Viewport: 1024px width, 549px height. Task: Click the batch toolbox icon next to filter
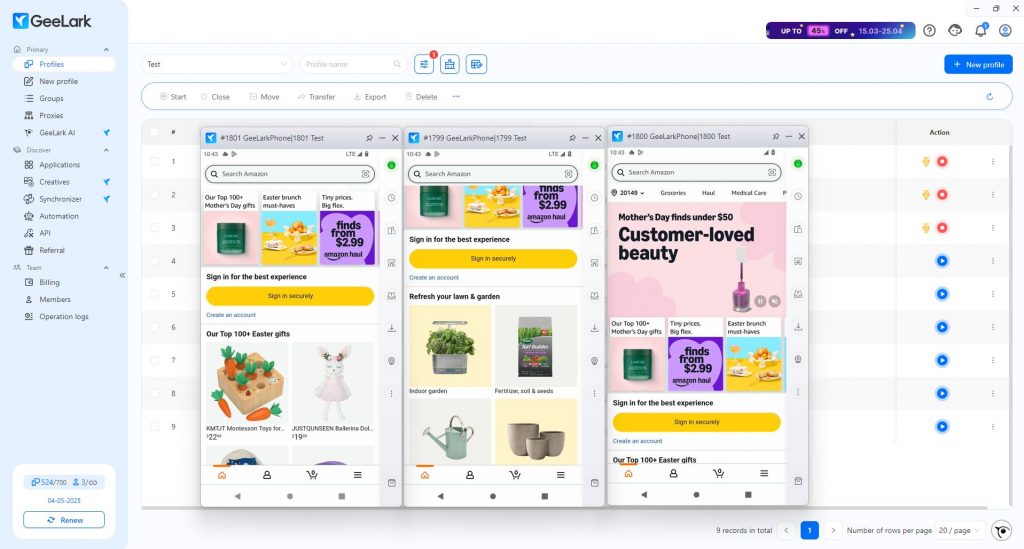point(450,64)
